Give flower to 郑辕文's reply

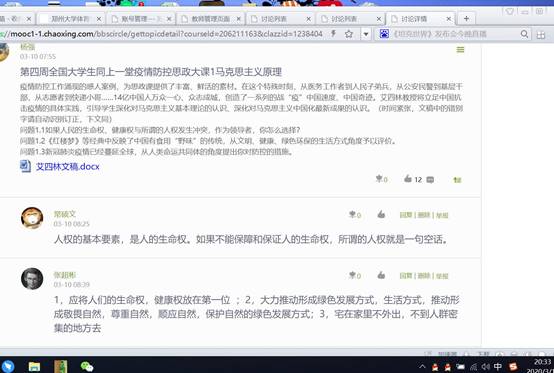click(354, 215)
